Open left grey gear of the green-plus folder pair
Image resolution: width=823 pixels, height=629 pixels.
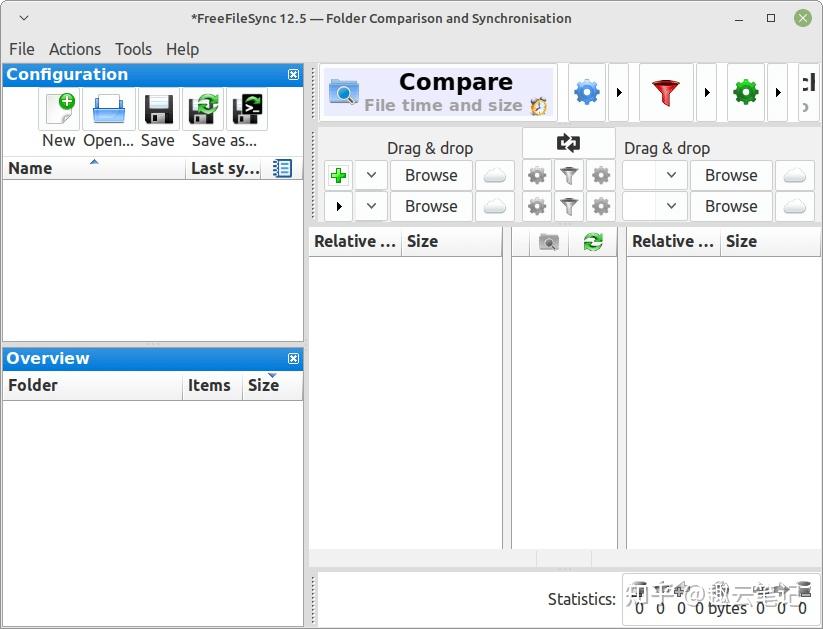click(x=537, y=175)
